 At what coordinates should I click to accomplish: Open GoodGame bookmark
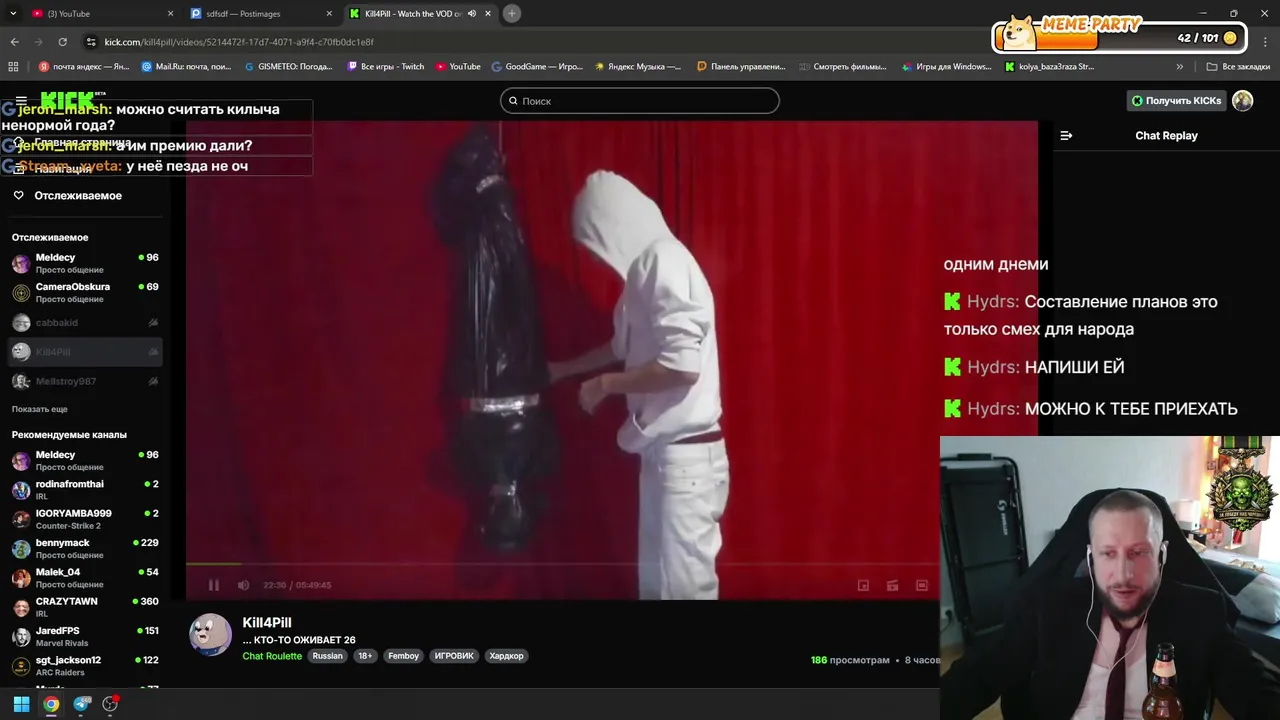pos(537,67)
